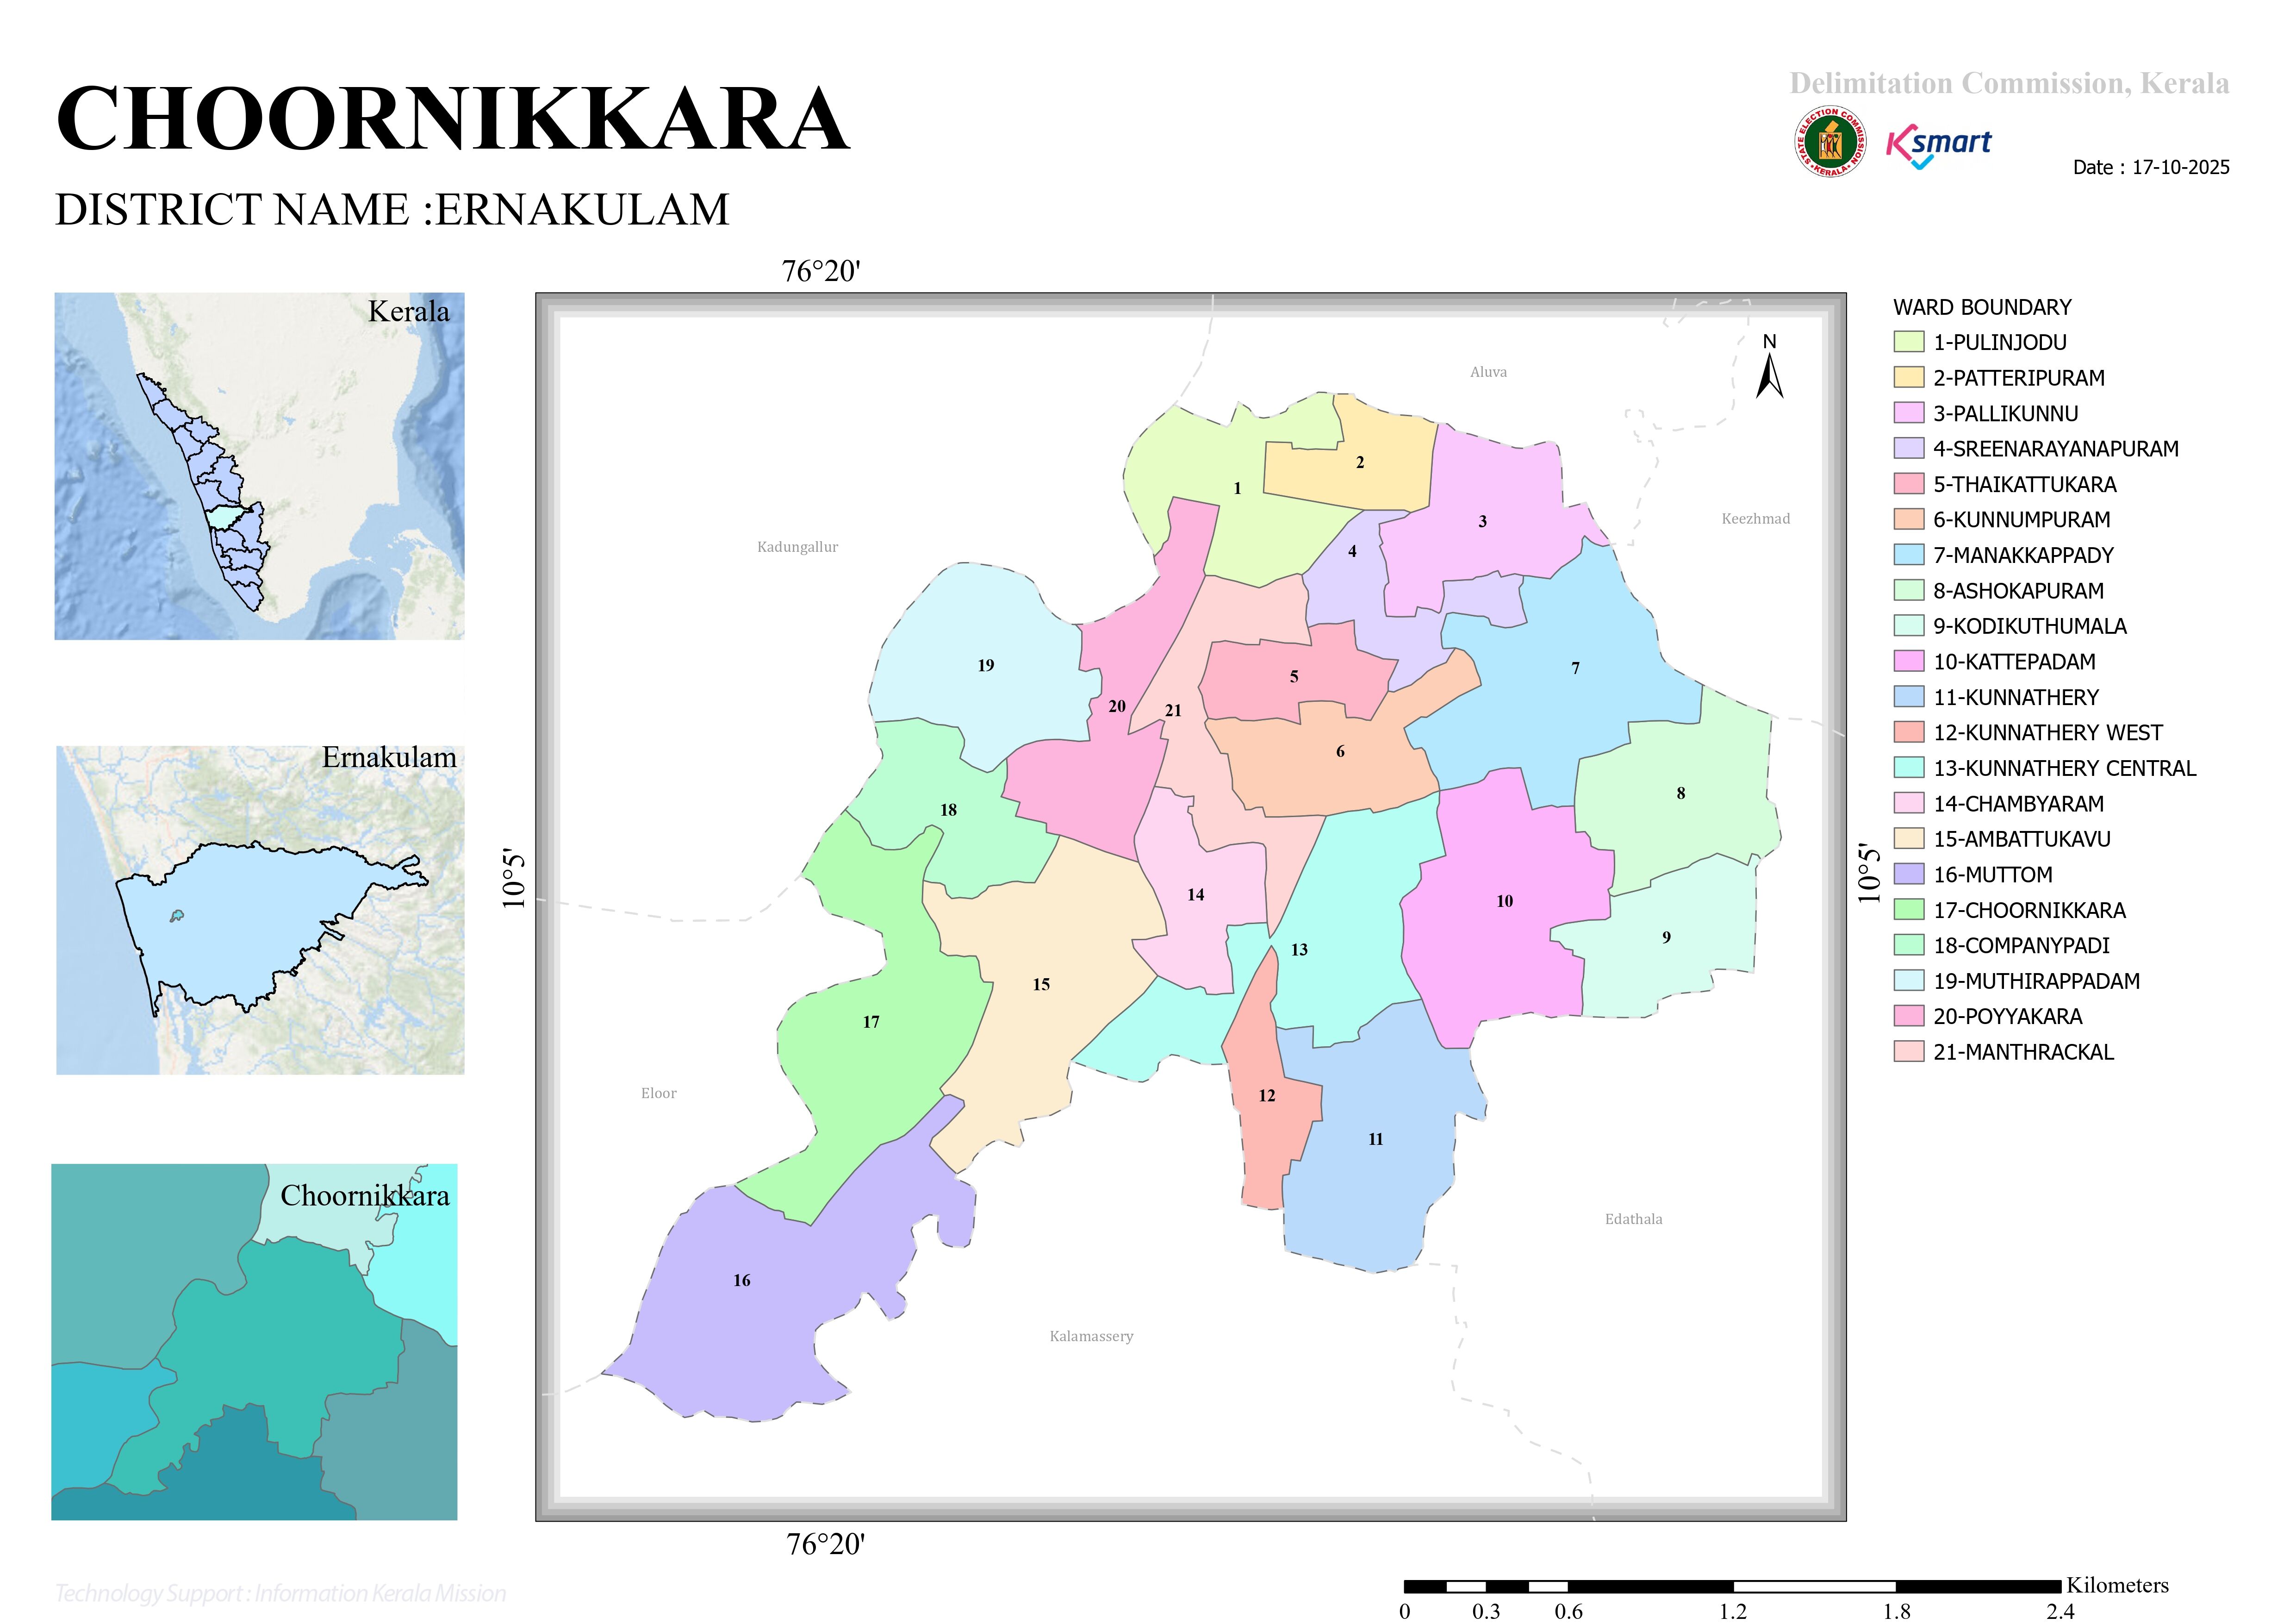Click the 8-ASHOKAPURAM legend entry text
Viewport: 2296px width, 1624px height.
2018,591
